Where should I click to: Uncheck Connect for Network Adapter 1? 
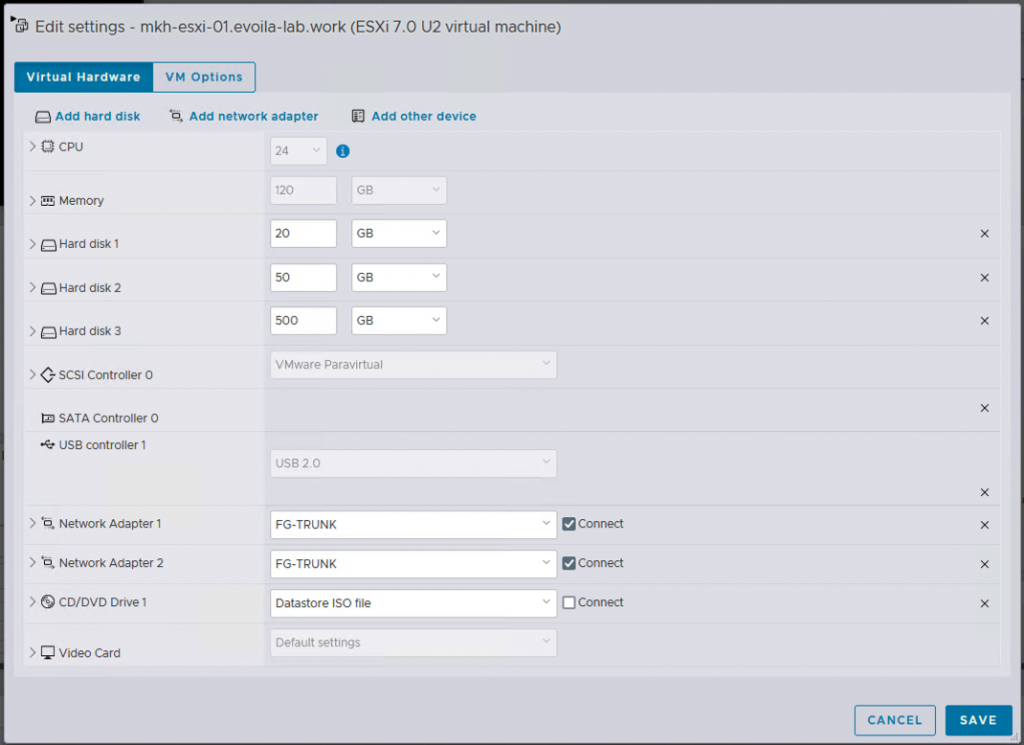(x=570, y=523)
